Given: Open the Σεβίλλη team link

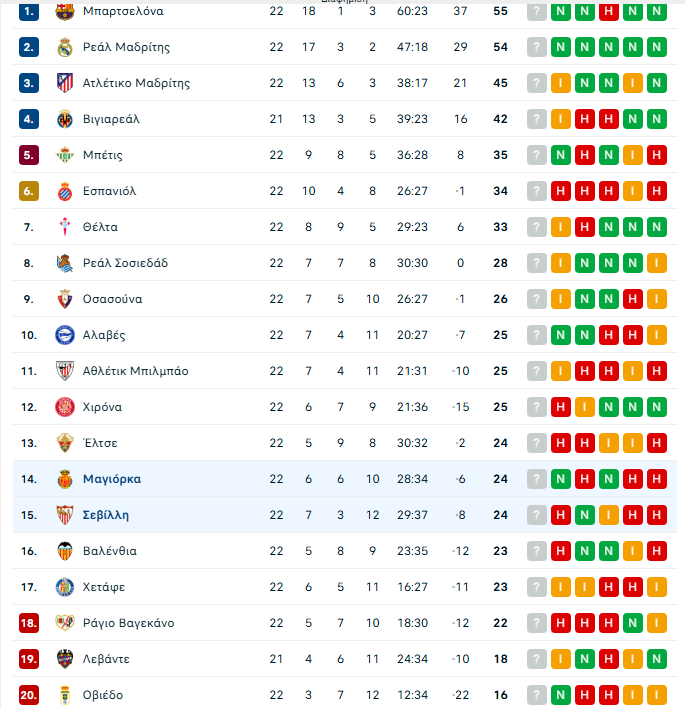Looking at the screenshot, I should (106, 515).
